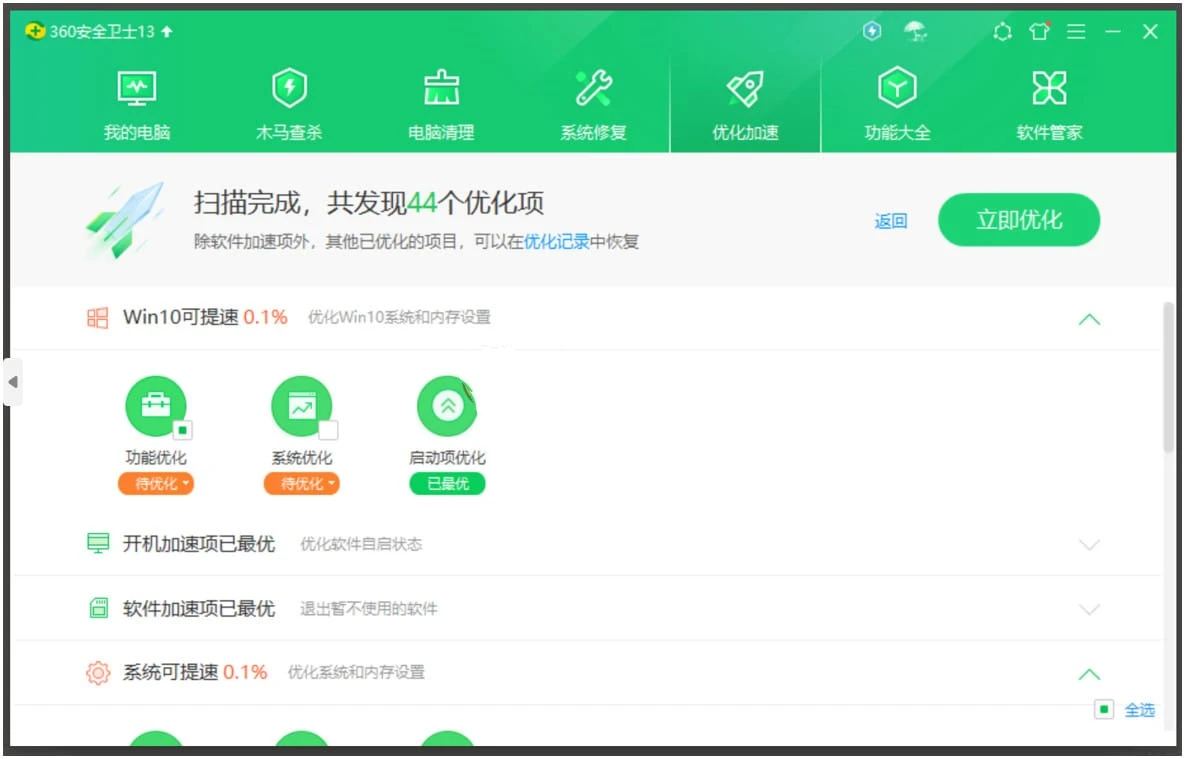This screenshot has height=759, width=1185.
Task: Open the hamburger main menu
Action: tap(1076, 32)
